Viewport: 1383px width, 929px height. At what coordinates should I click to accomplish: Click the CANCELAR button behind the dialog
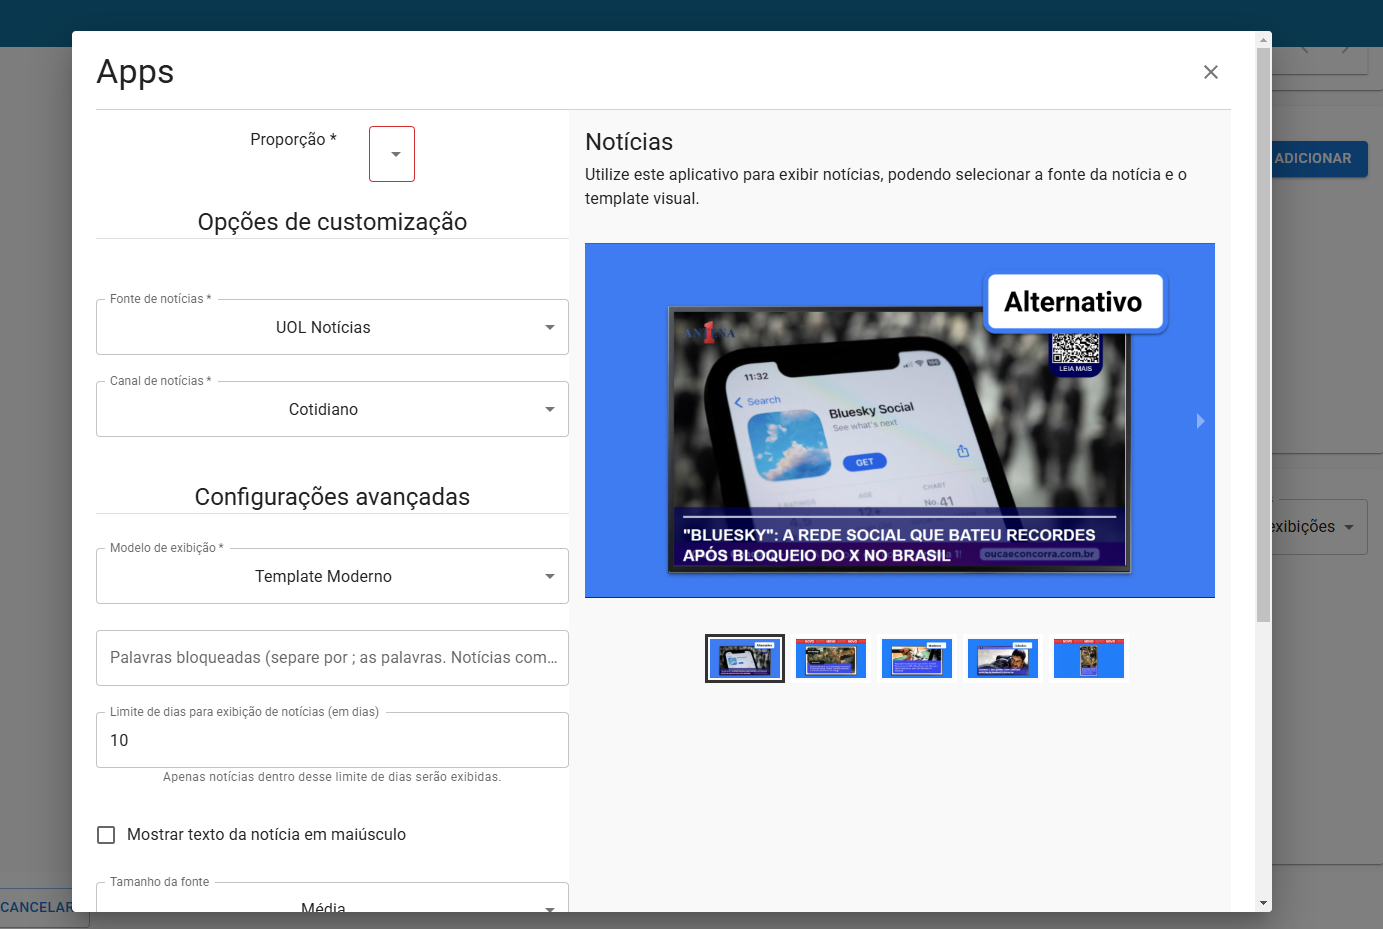pyautogui.click(x=36, y=907)
